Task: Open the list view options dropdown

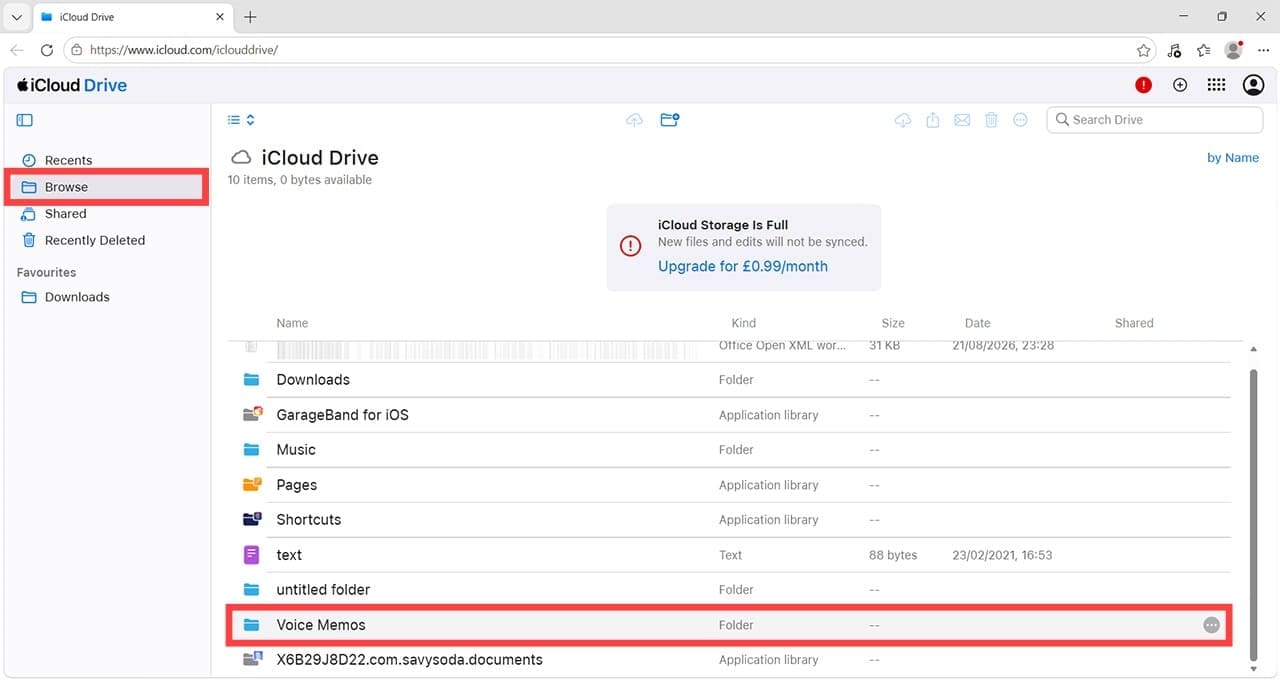Action: 241,120
